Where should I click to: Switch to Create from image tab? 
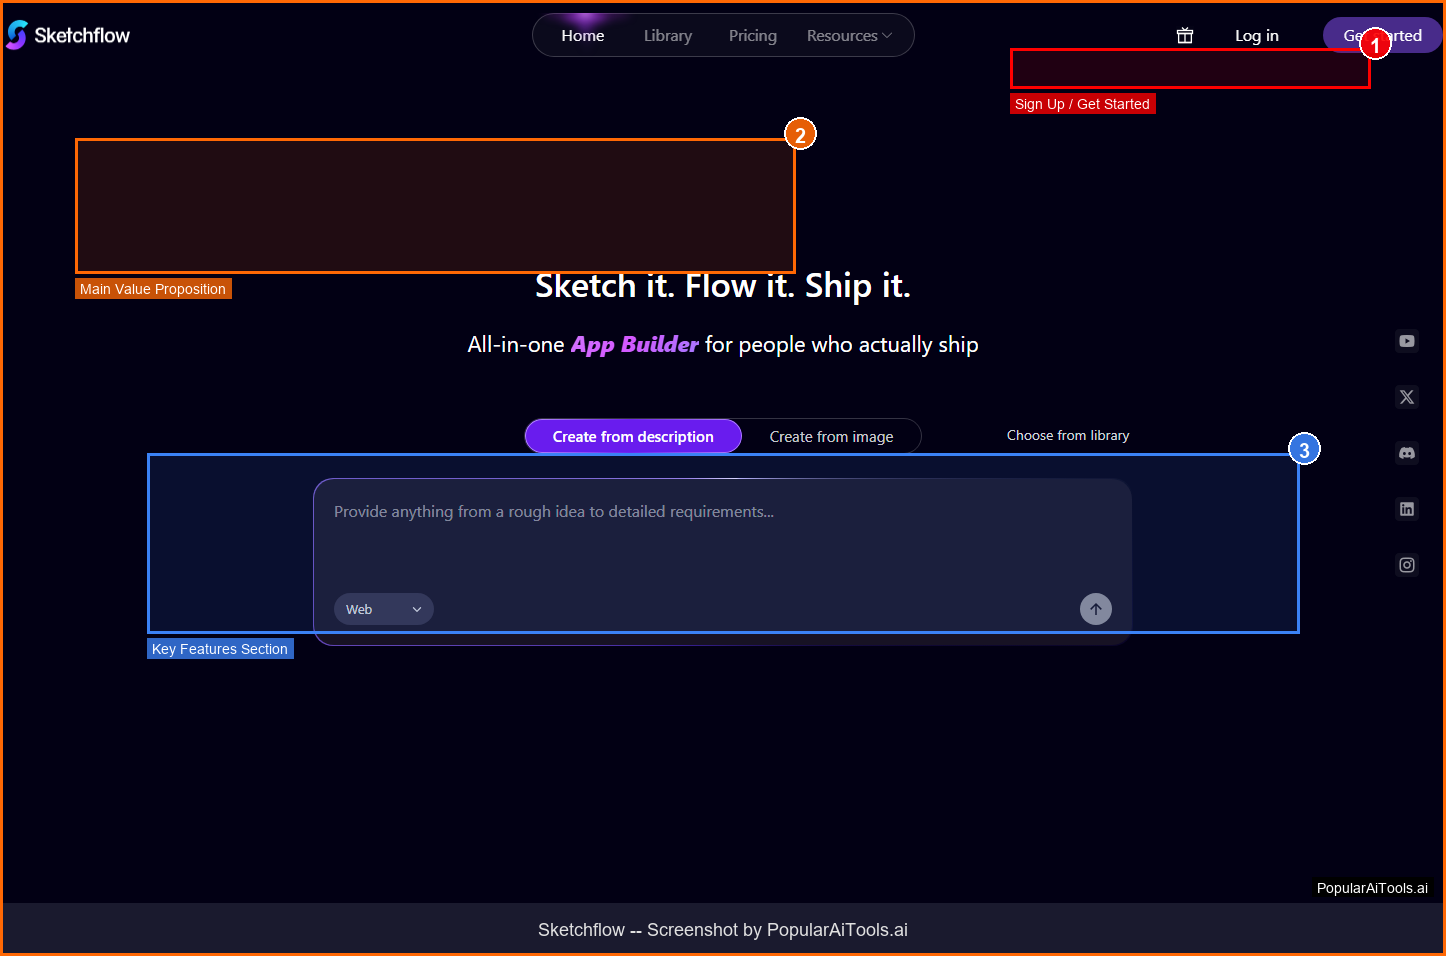click(831, 437)
